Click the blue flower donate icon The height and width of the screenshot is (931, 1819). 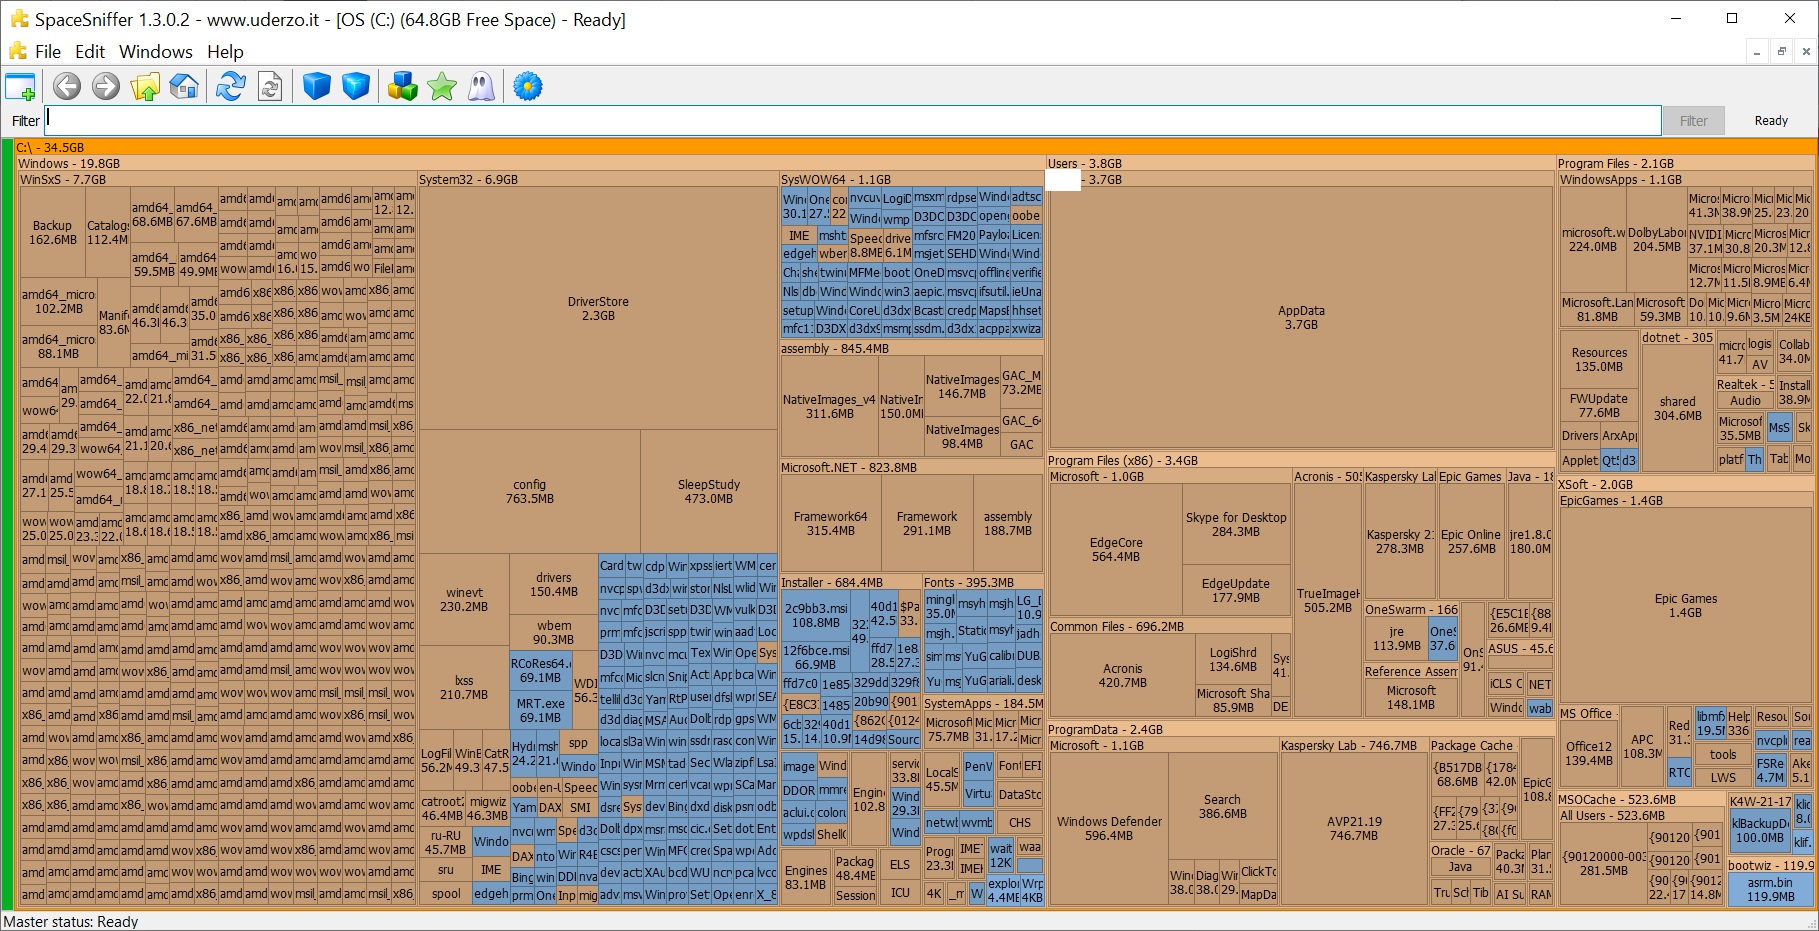(x=528, y=87)
